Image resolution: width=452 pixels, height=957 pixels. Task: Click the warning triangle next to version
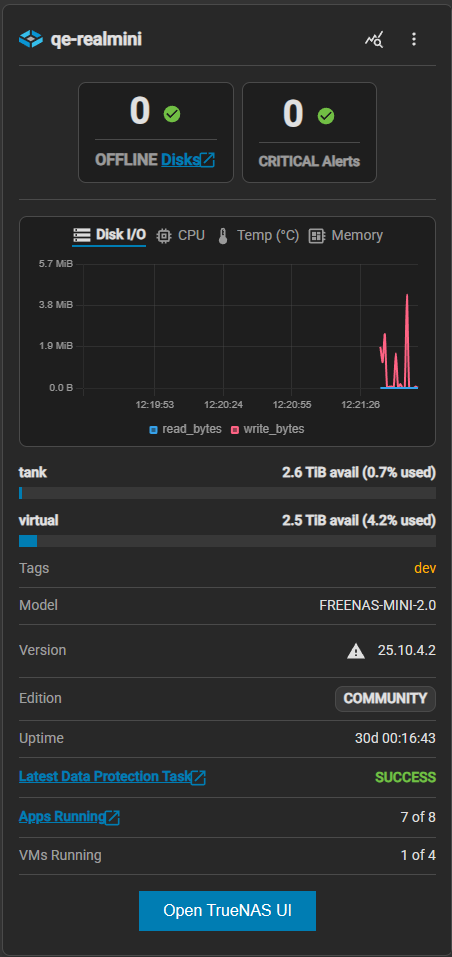pyautogui.click(x=356, y=651)
